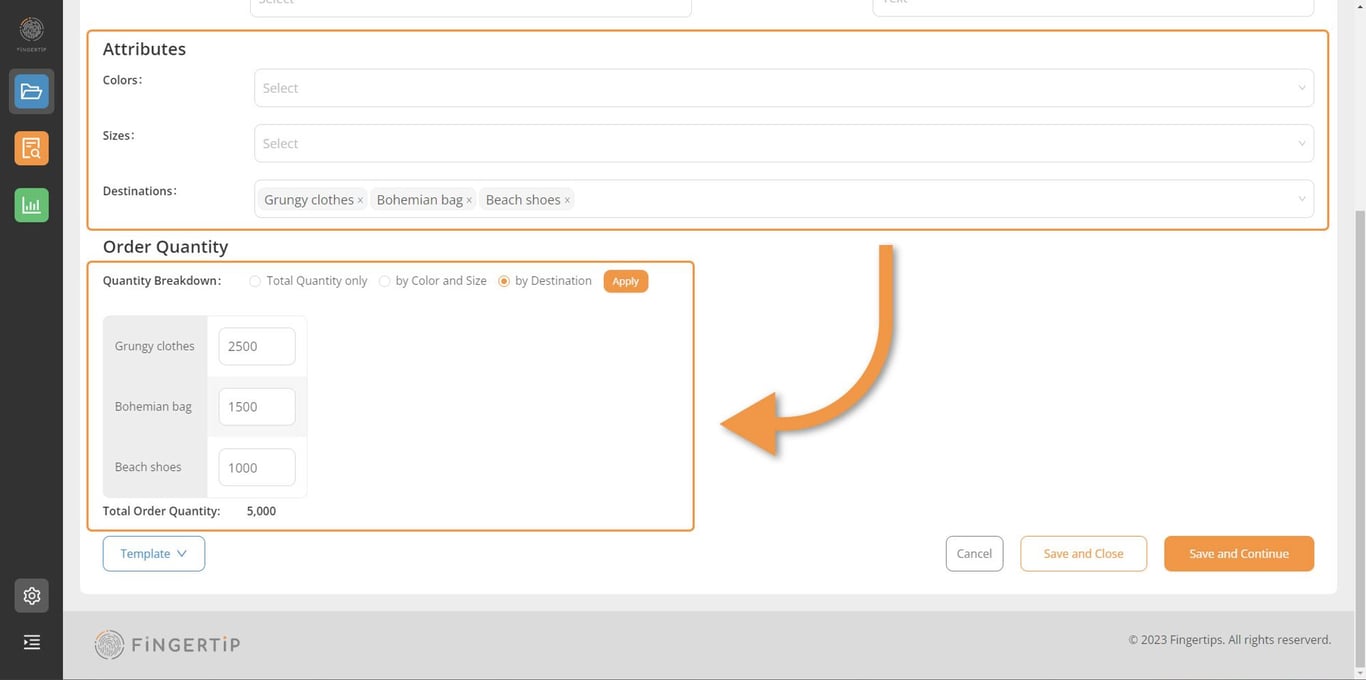Click the Bohemian bag tag text
This screenshot has width=1366, height=680.
coord(419,200)
